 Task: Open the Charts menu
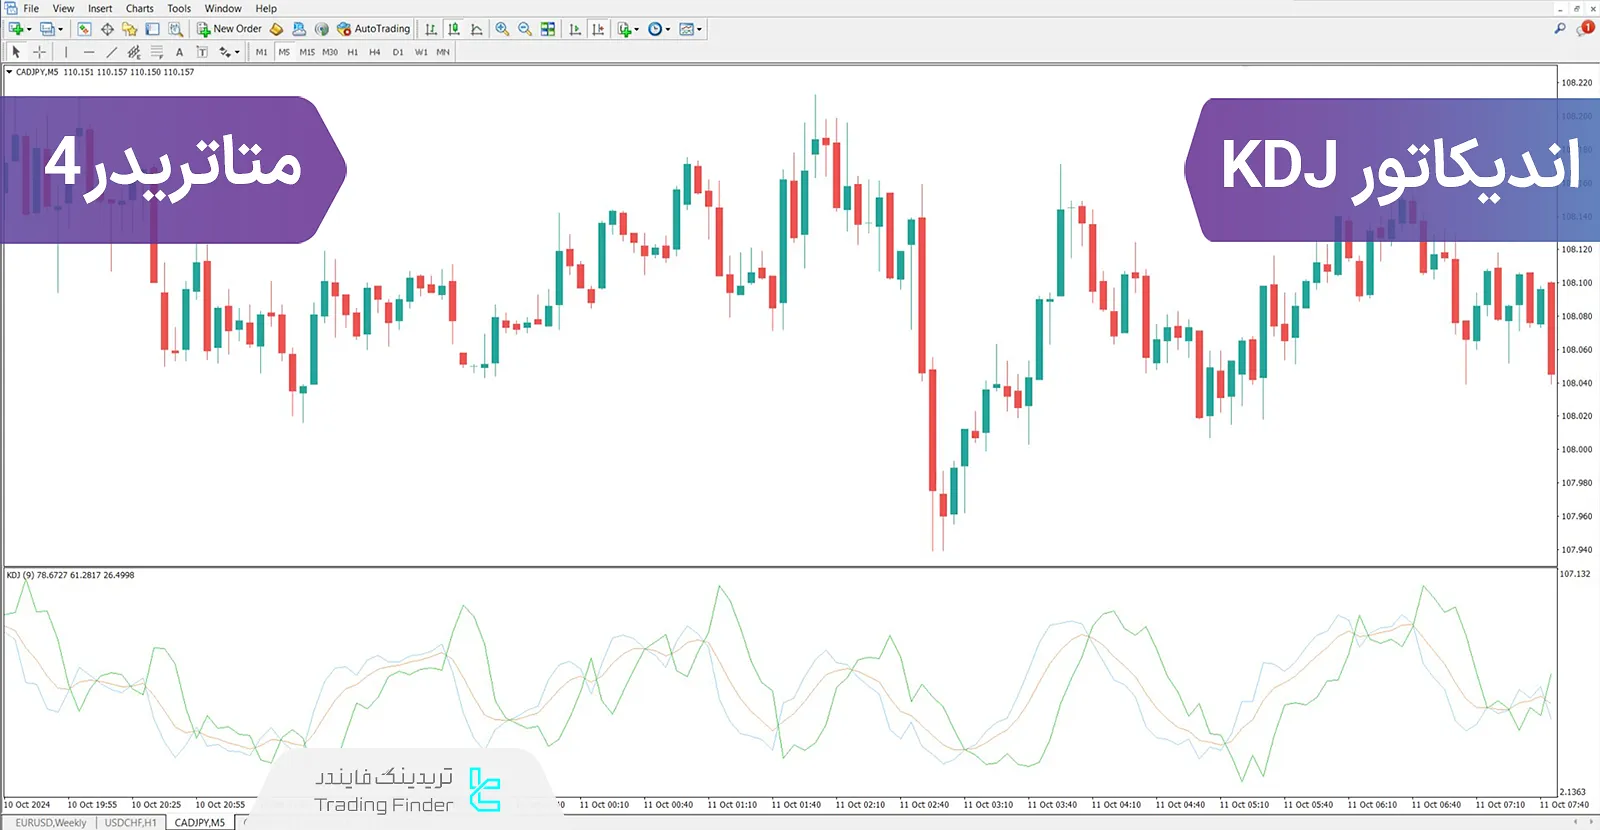click(139, 8)
